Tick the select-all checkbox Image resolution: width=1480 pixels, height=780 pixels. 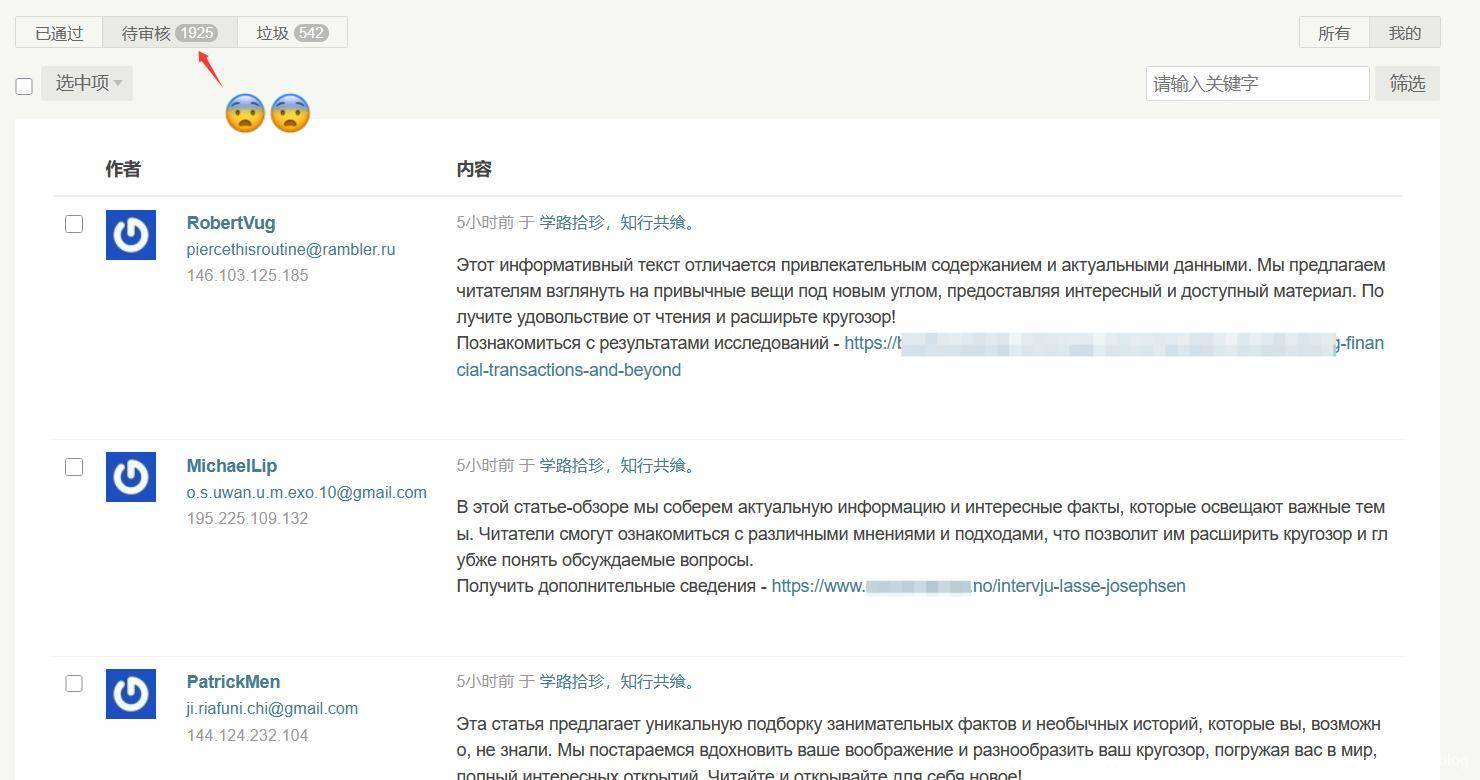(24, 86)
